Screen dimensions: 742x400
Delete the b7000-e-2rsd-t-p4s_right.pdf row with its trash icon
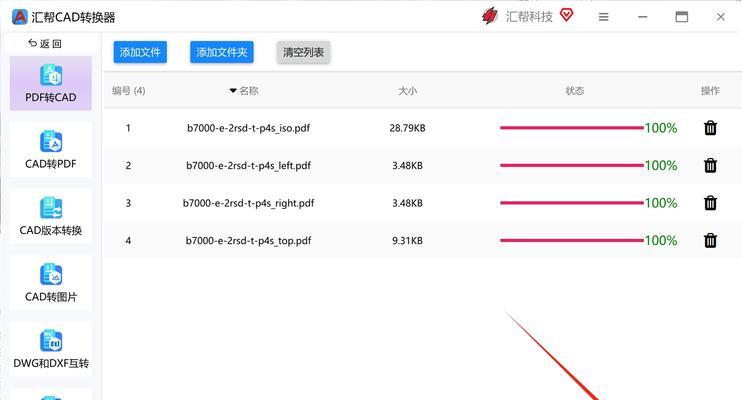710,203
